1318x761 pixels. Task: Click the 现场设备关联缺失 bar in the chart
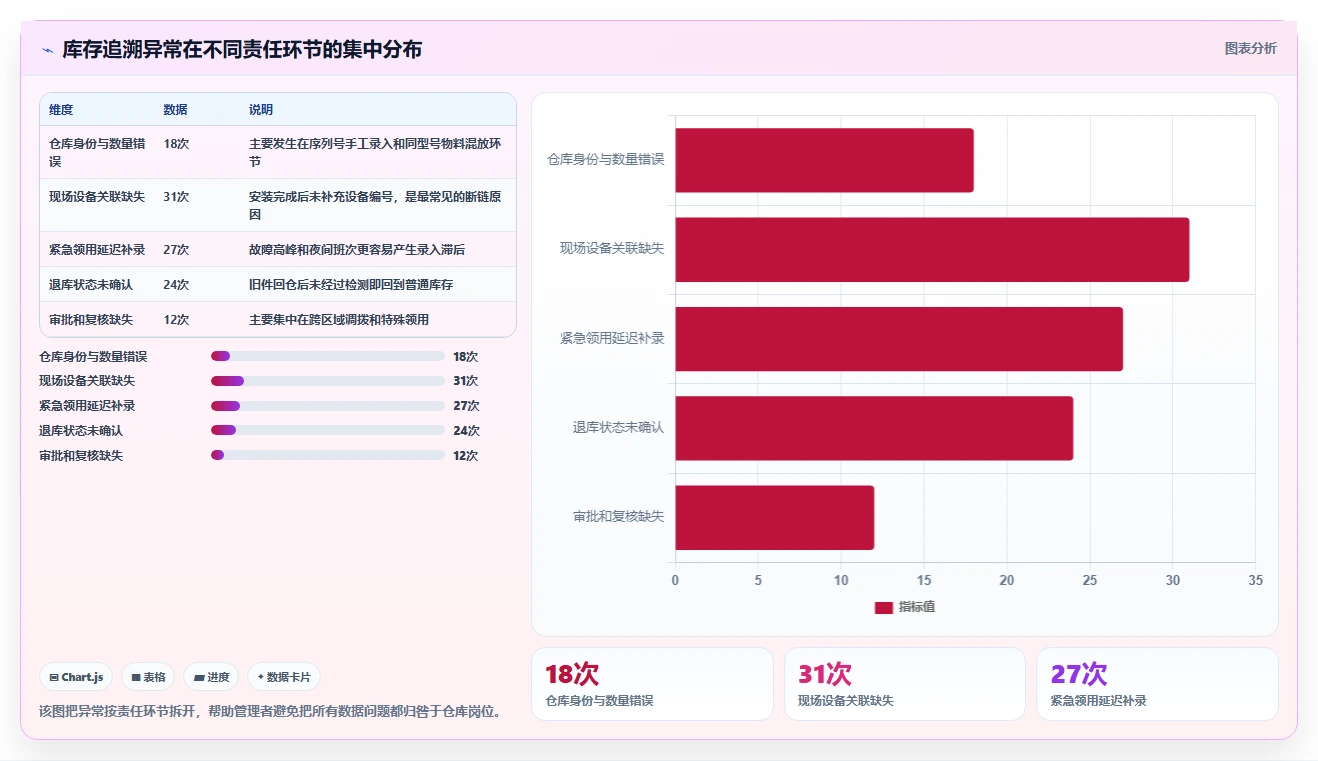click(932, 249)
